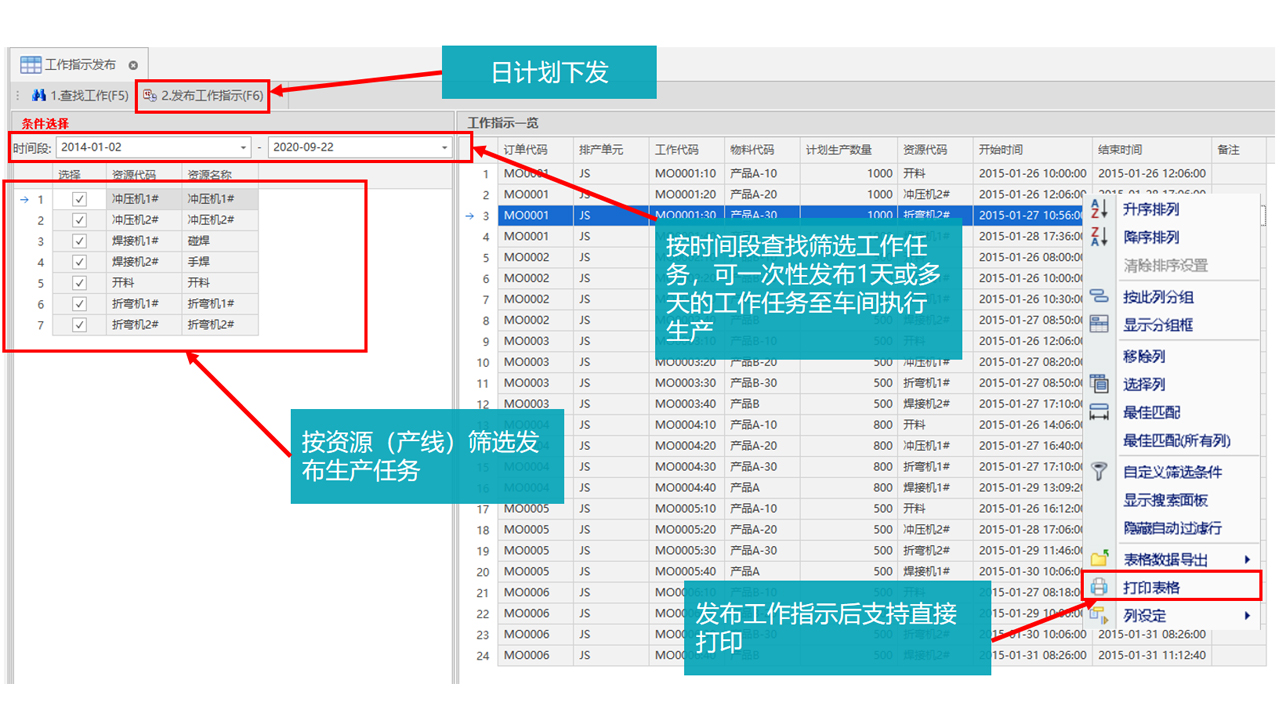This screenshot has height=728, width=1280.
Task: Select 显示搜索面板 in the context menu
Action: point(1165,500)
